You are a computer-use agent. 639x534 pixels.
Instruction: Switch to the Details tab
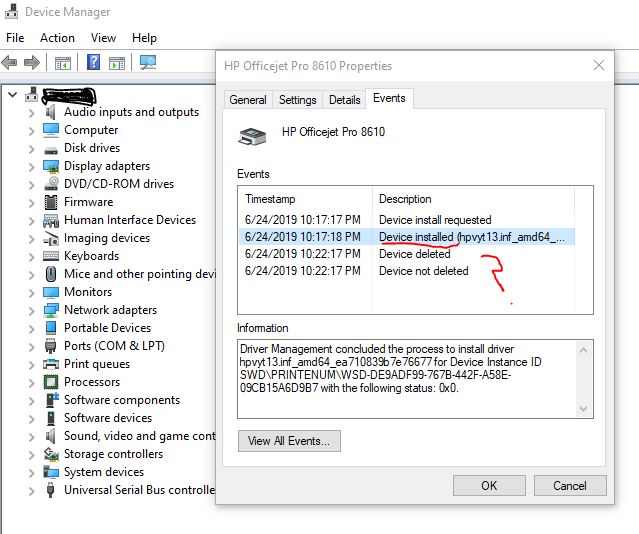(344, 100)
